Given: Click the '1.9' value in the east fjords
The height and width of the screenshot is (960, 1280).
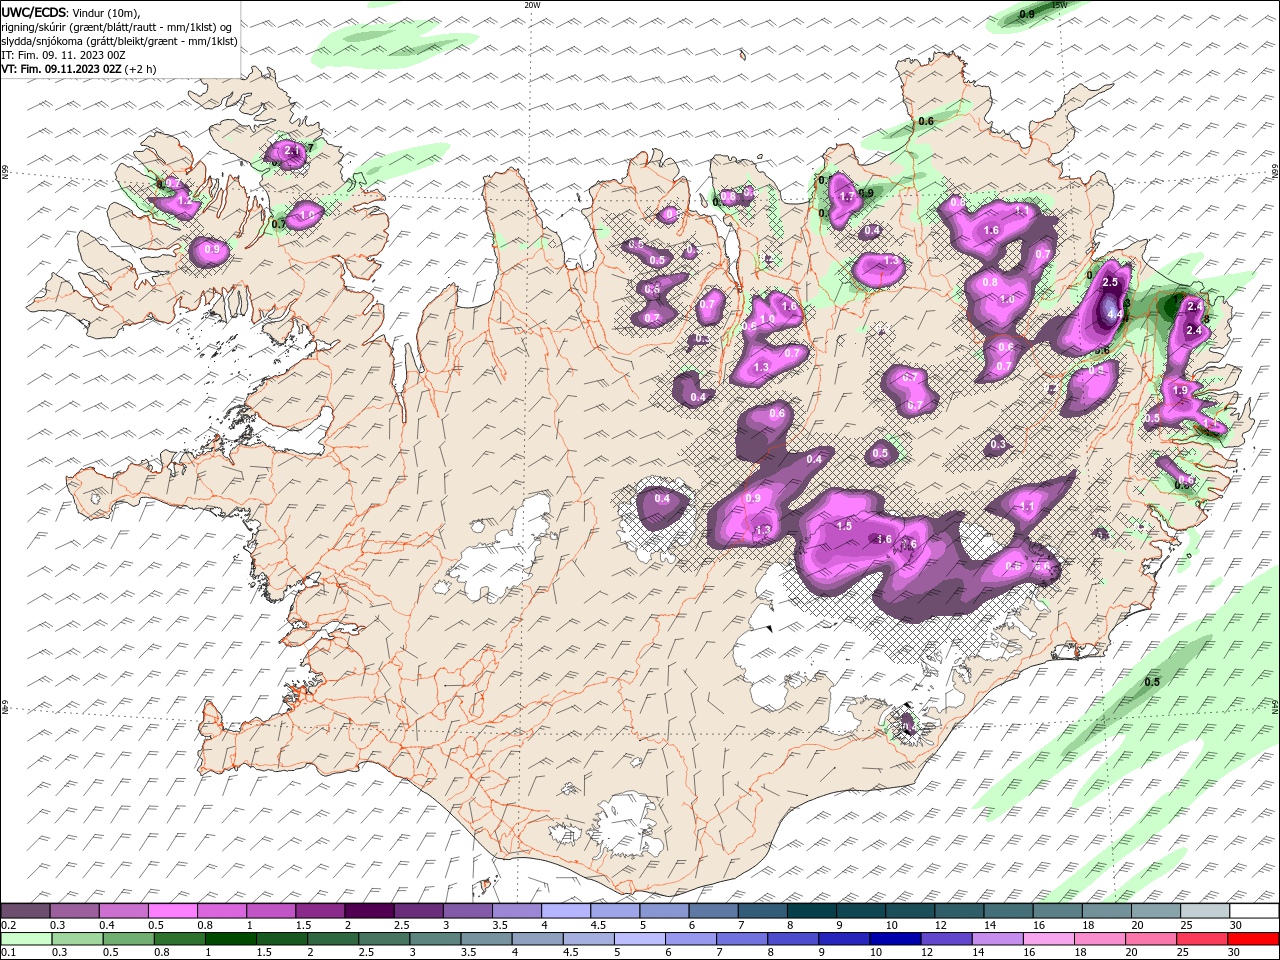Looking at the screenshot, I should [x=1180, y=391].
